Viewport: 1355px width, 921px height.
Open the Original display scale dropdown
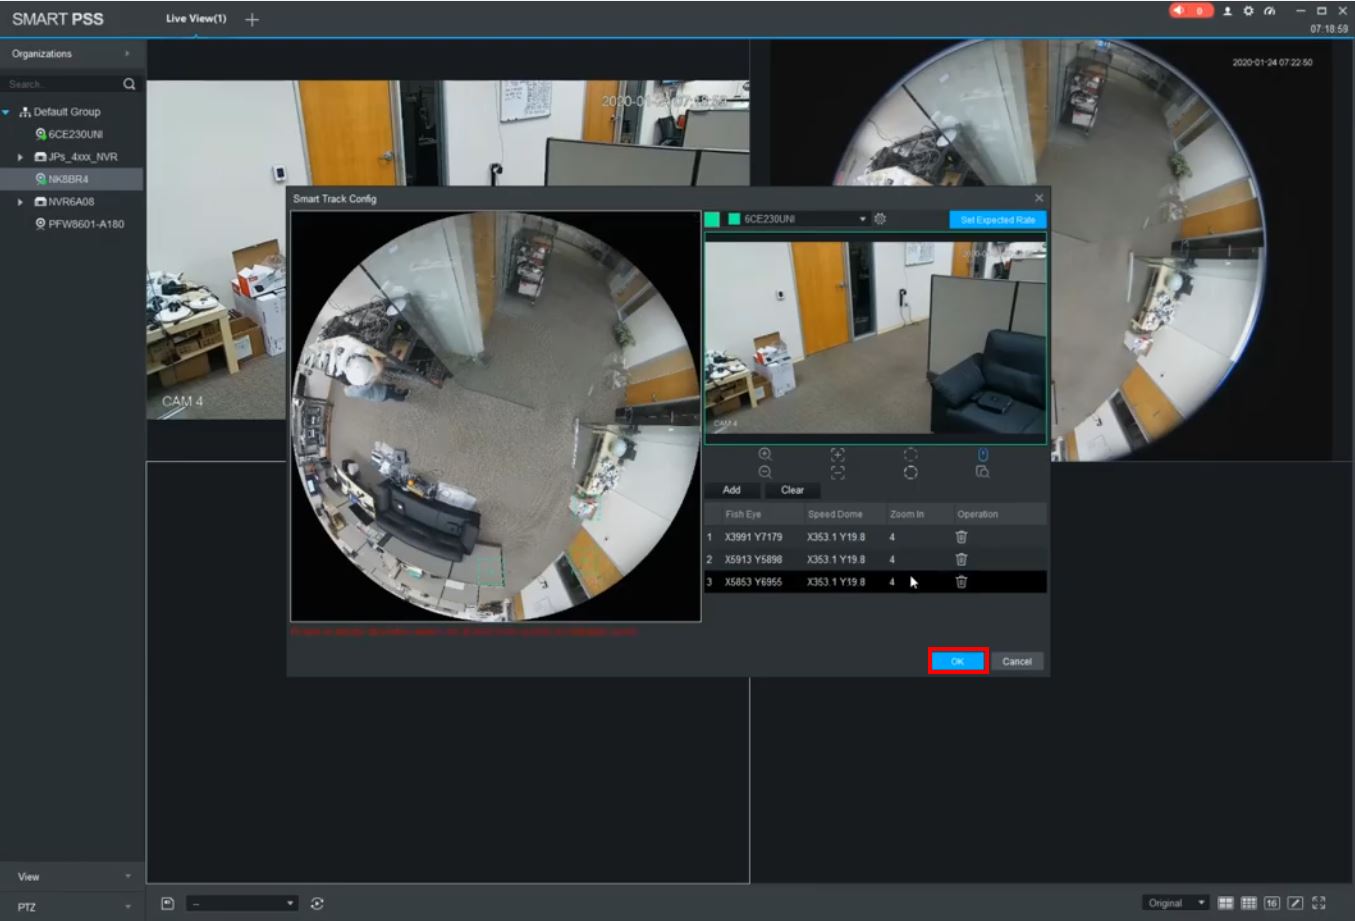point(1175,903)
